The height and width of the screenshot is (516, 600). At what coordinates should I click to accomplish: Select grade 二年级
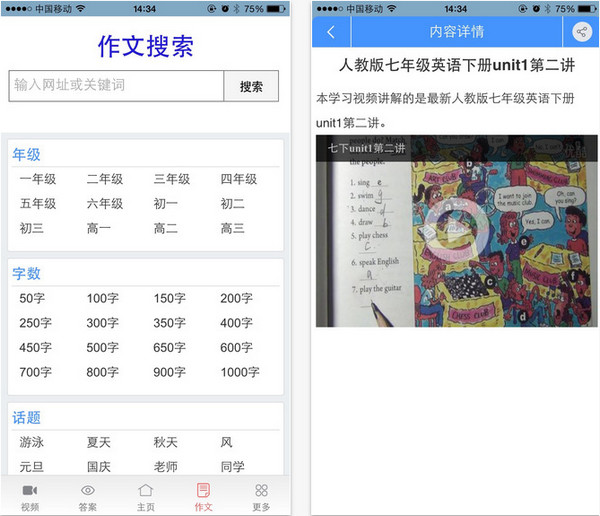point(105,179)
